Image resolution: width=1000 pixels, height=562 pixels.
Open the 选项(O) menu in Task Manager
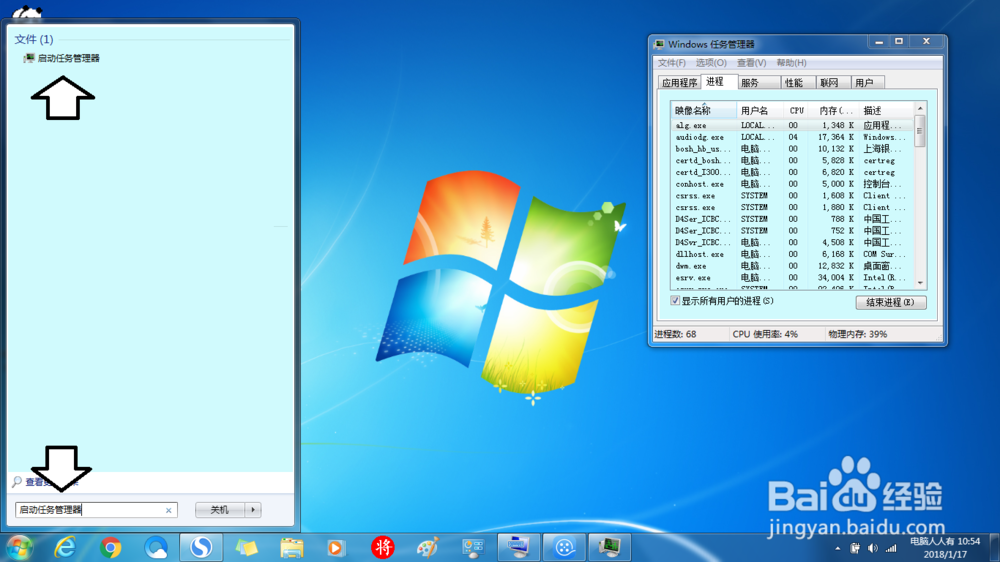coord(711,63)
